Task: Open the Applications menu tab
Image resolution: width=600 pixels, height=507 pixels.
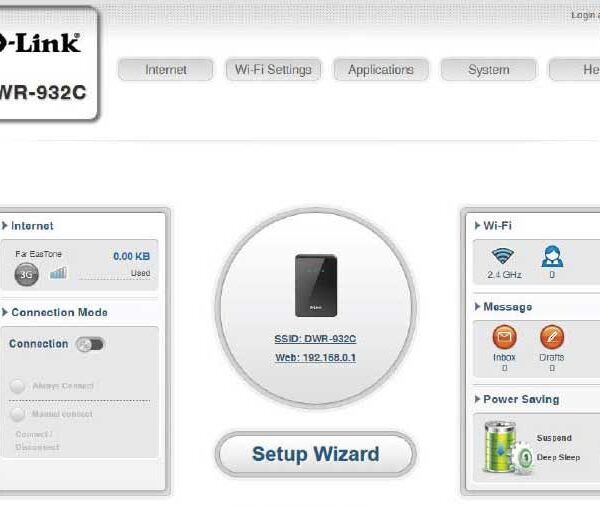Action: [381, 70]
